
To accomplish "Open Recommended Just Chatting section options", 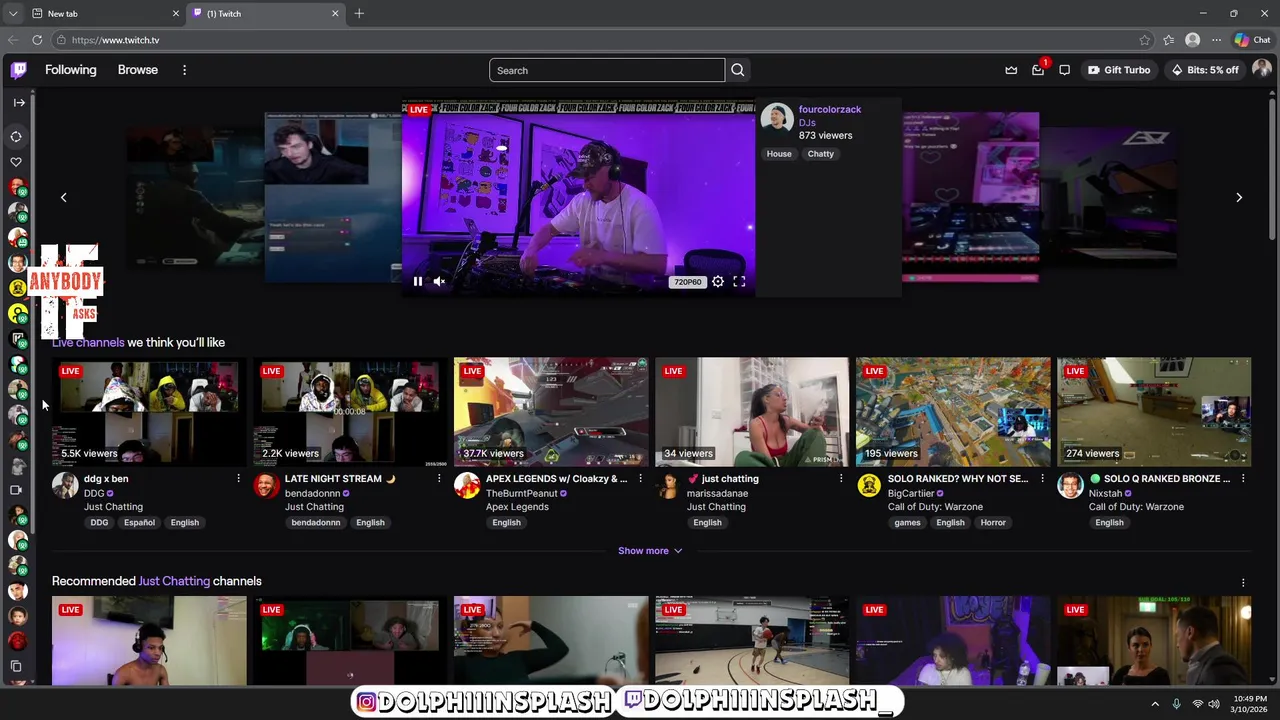I will click(1243, 582).
